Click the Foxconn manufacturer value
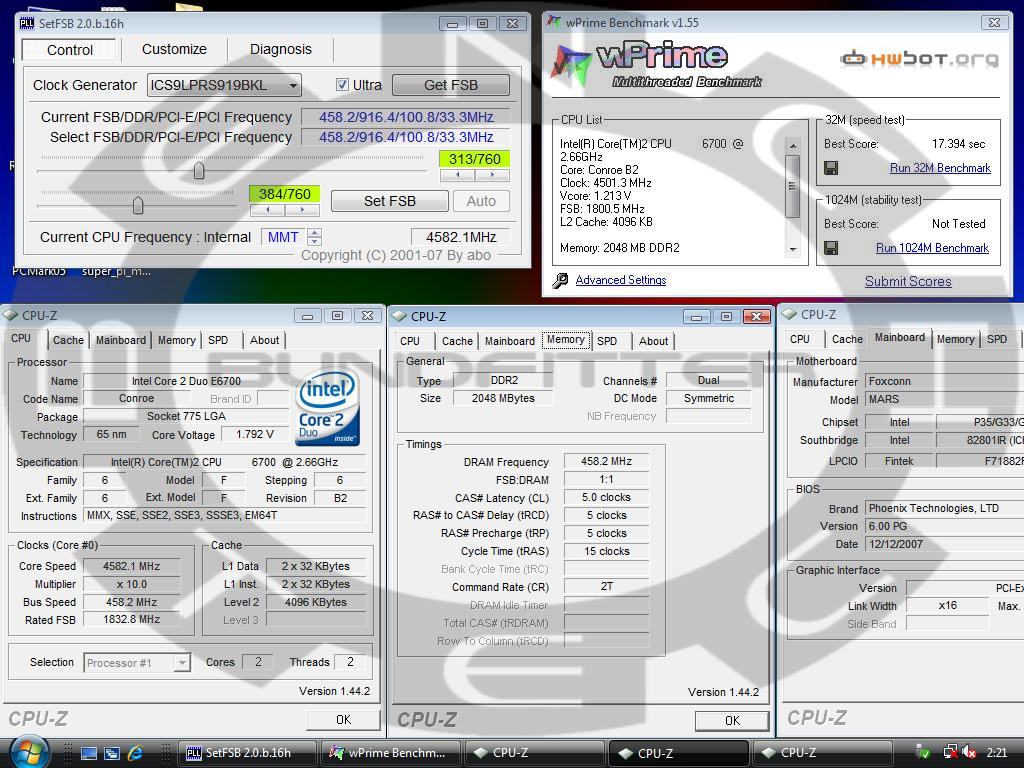 944,381
